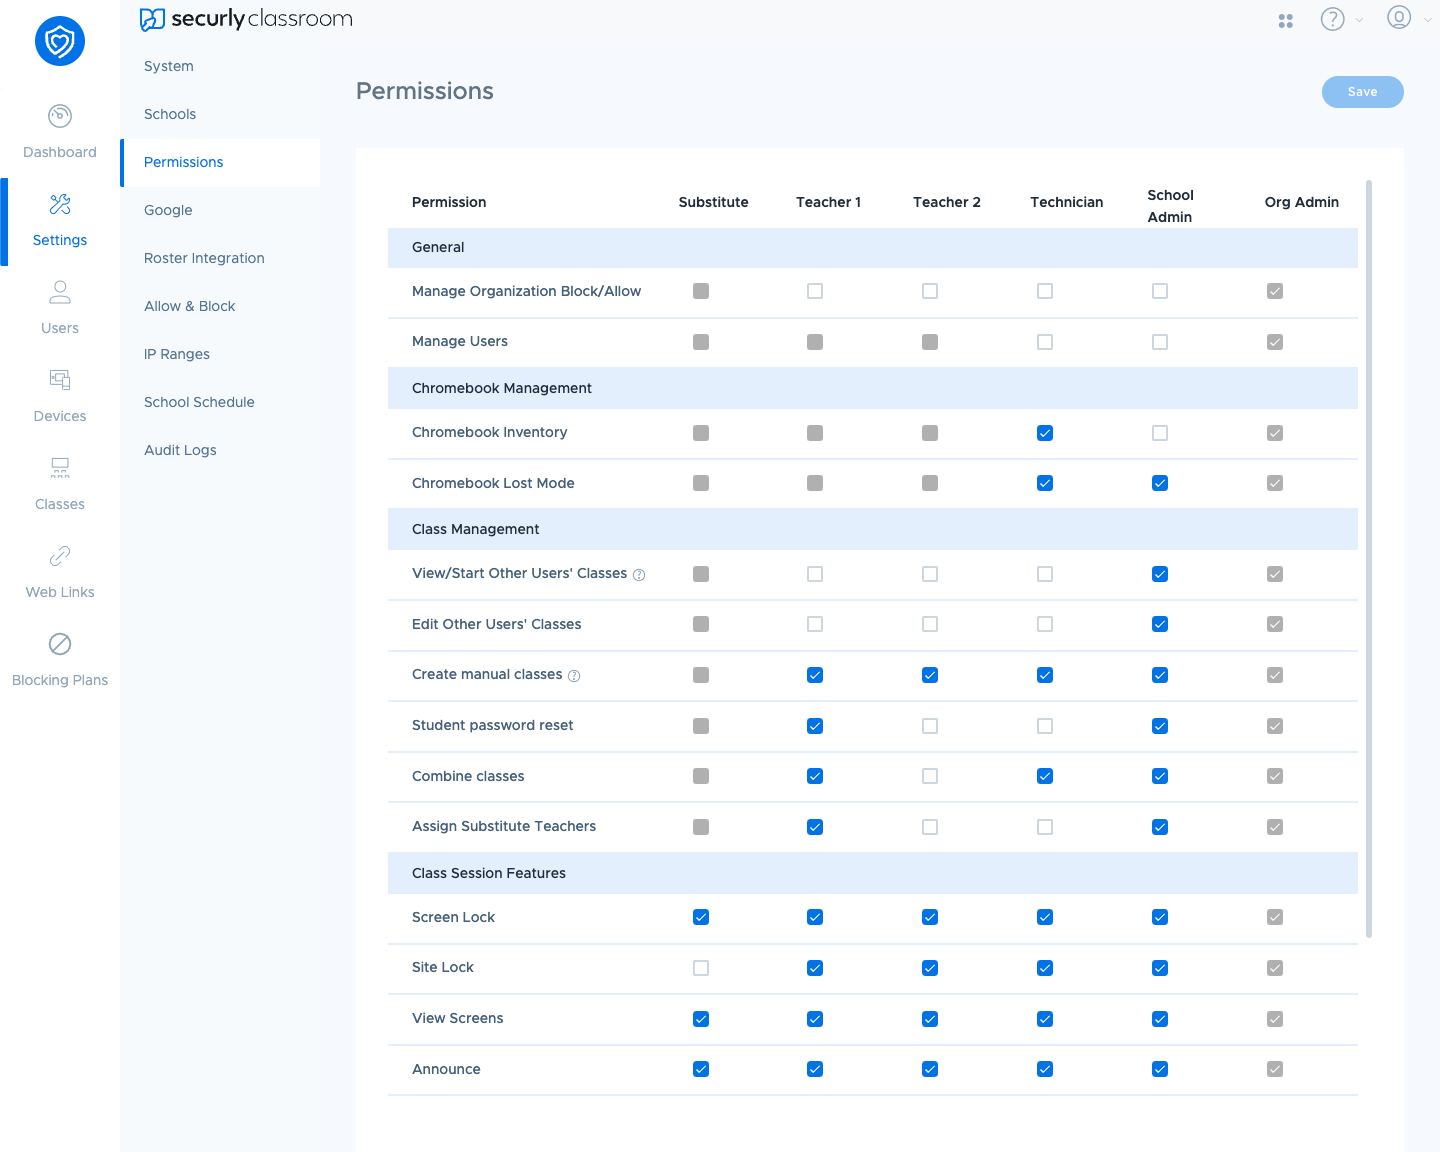Click the Chromebook Management section header

pyautogui.click(x=872, y=388)
